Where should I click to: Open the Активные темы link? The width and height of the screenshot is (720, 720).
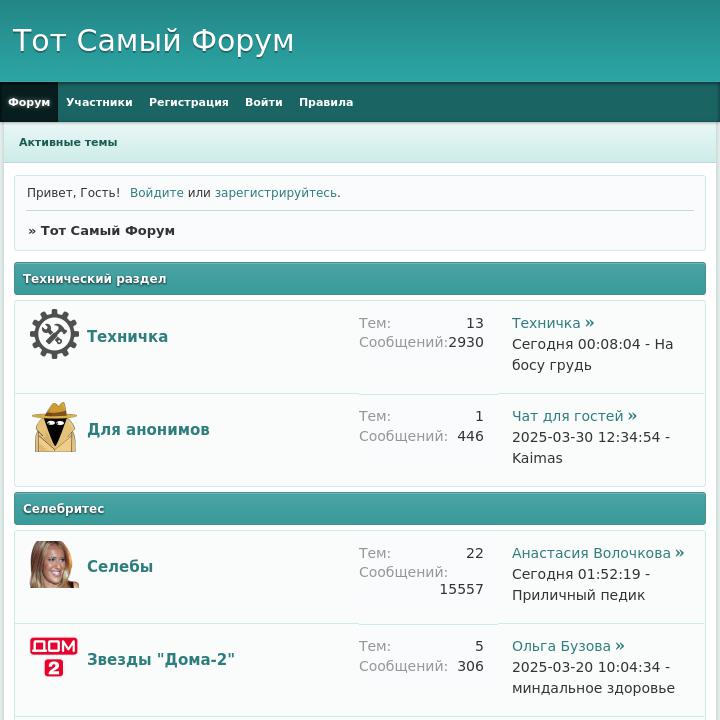coord(68,142)
